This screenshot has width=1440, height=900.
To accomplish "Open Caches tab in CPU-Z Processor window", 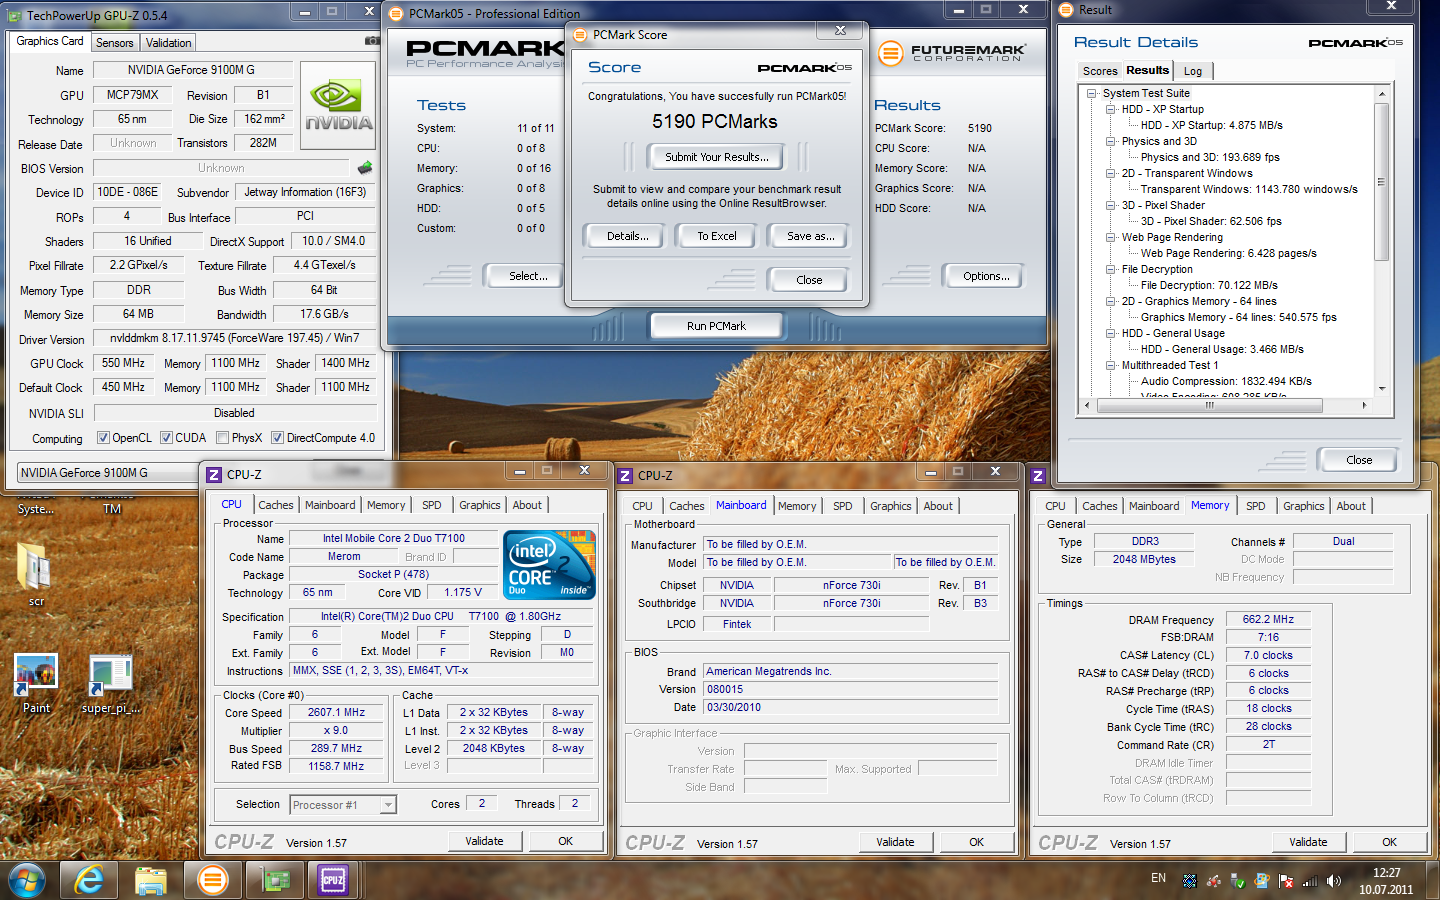I will tap(275, 506).
